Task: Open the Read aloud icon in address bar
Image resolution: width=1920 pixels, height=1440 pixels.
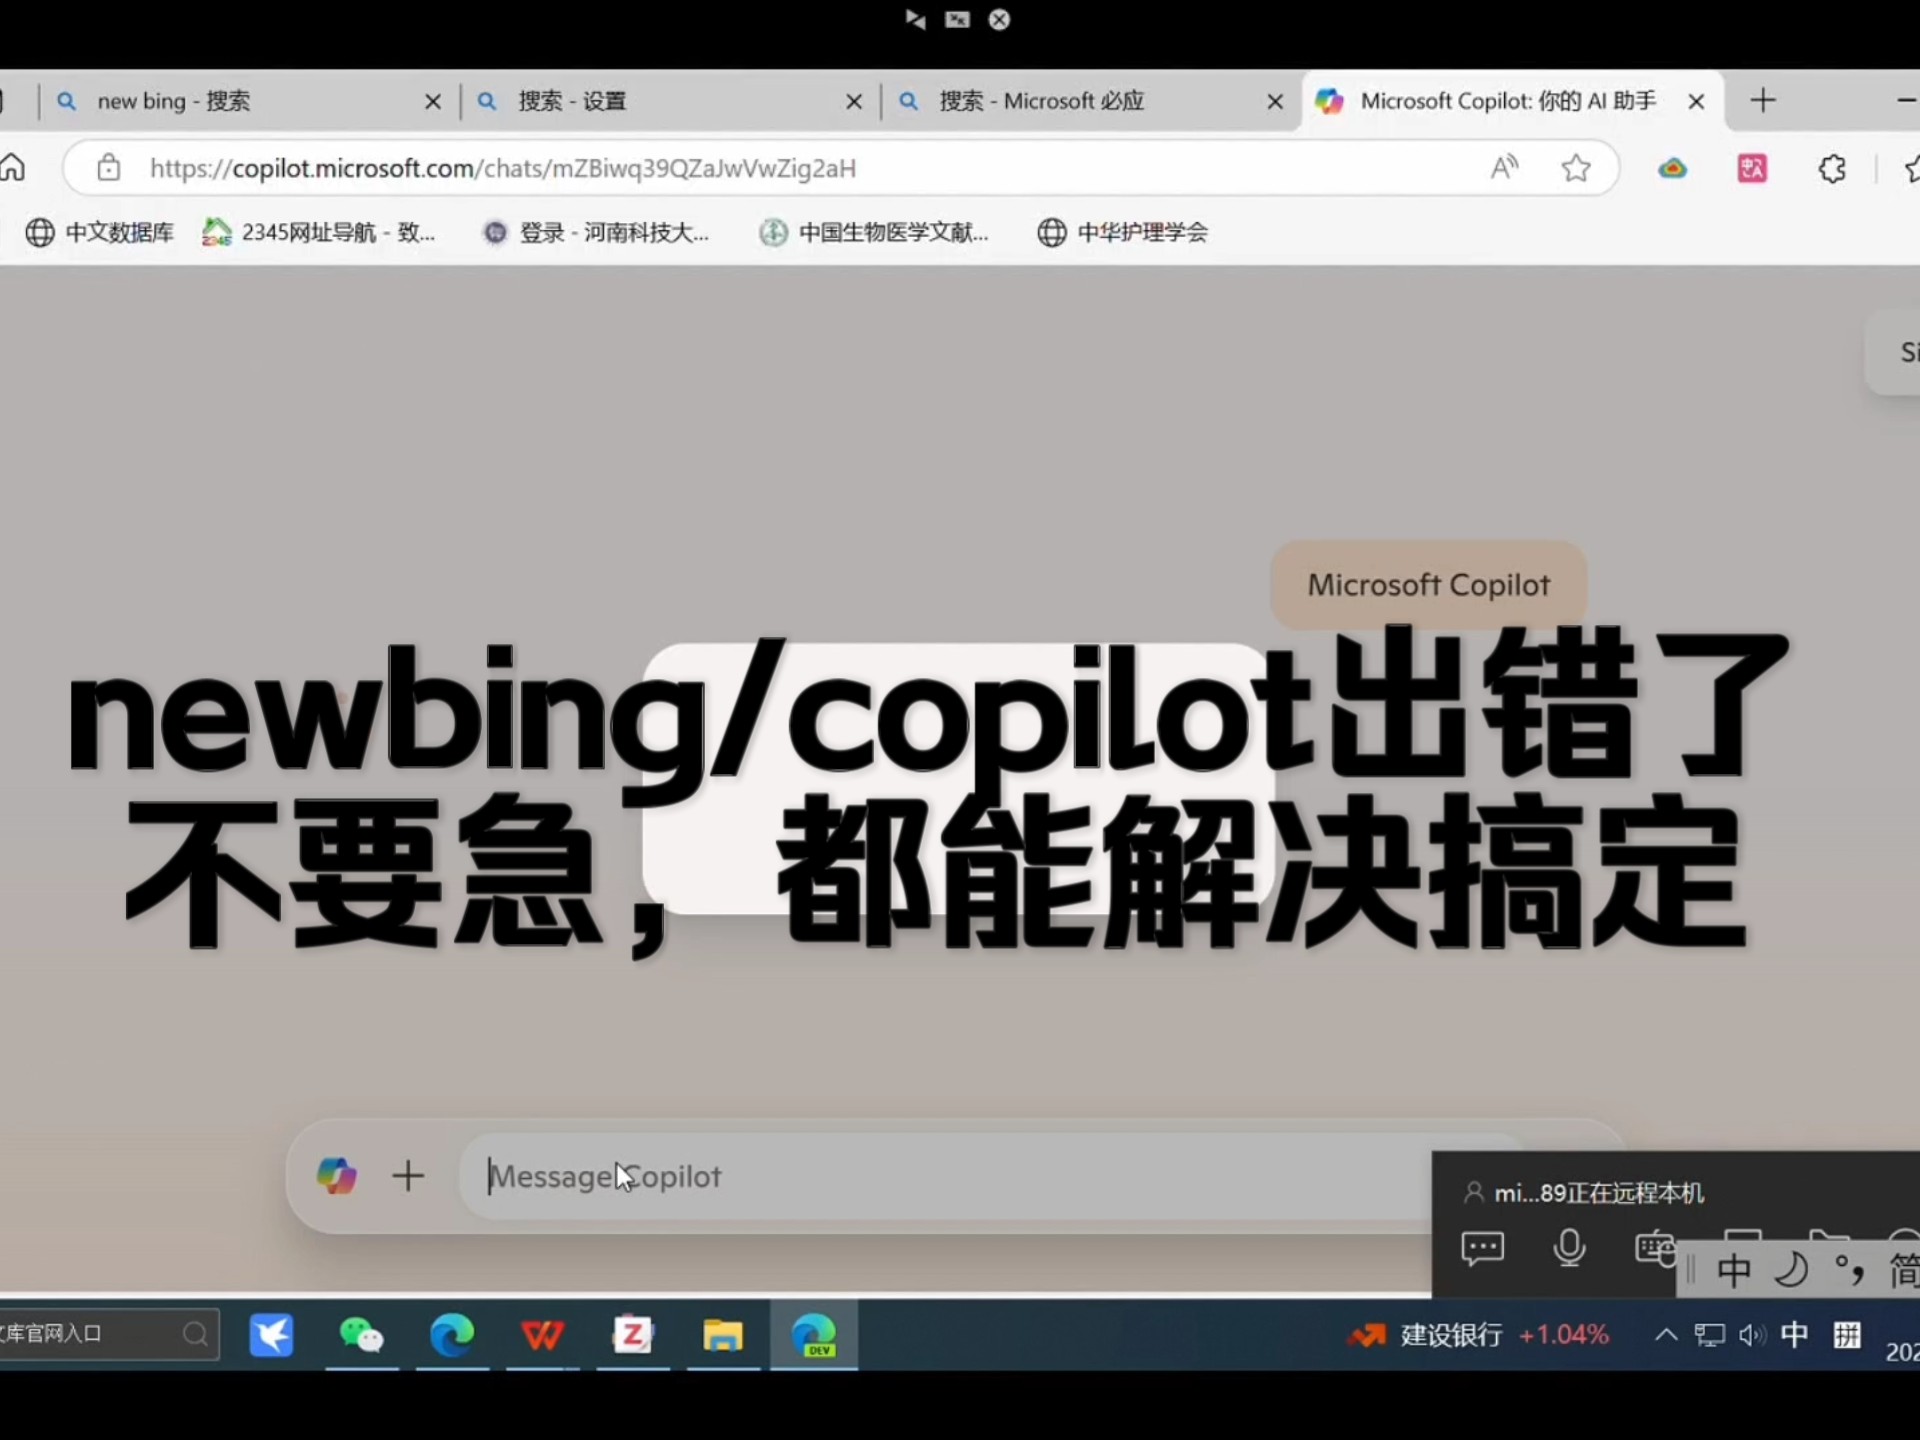Action: [1504, 168]
